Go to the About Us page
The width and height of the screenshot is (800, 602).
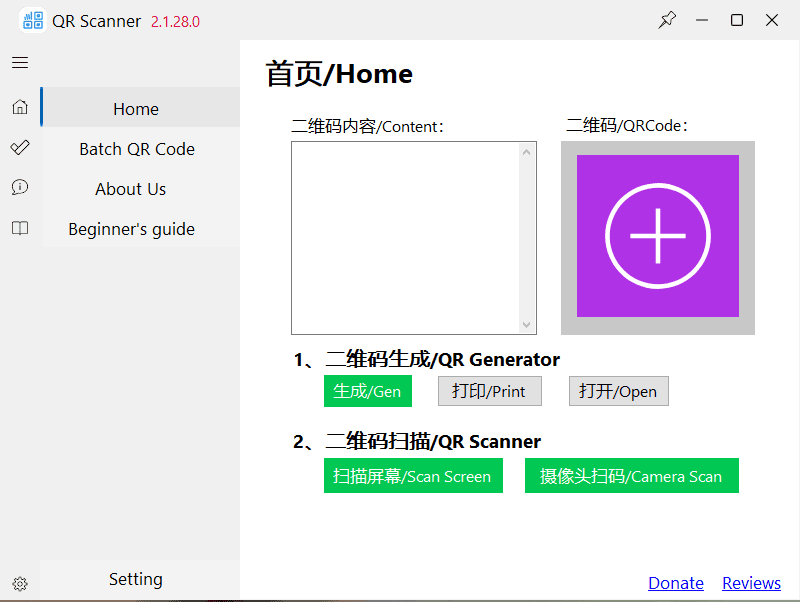(141, 189)
